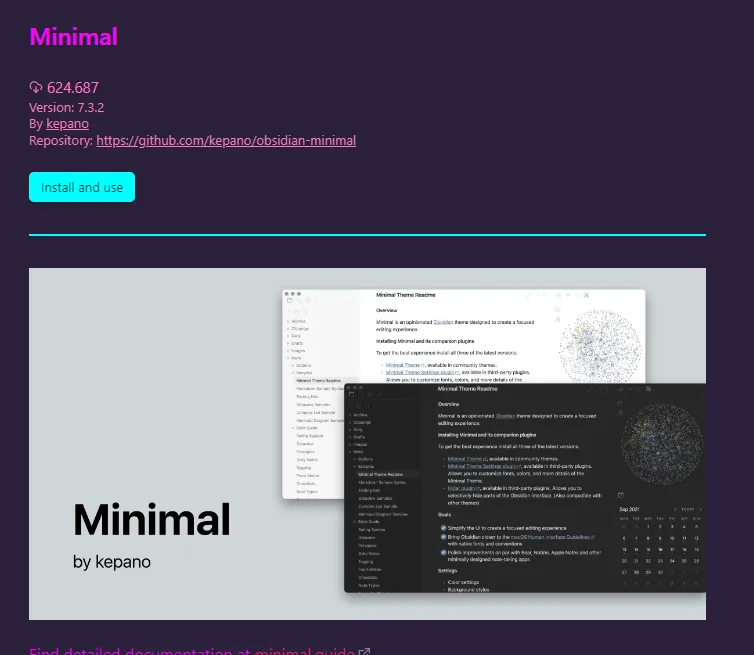This screenshot has height=655, width=754.
Task: Click the Minimal theme preview image
Action: tap(367, 443)
